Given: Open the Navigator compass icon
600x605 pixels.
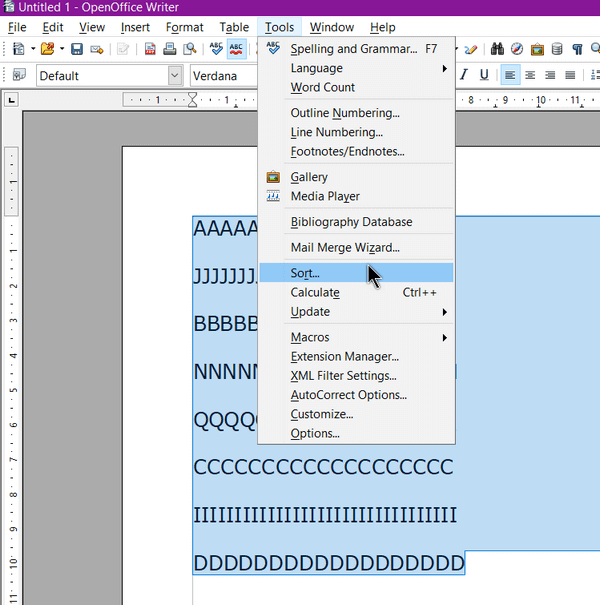Looking at the screenshot, I should click(x=517, y=49).
